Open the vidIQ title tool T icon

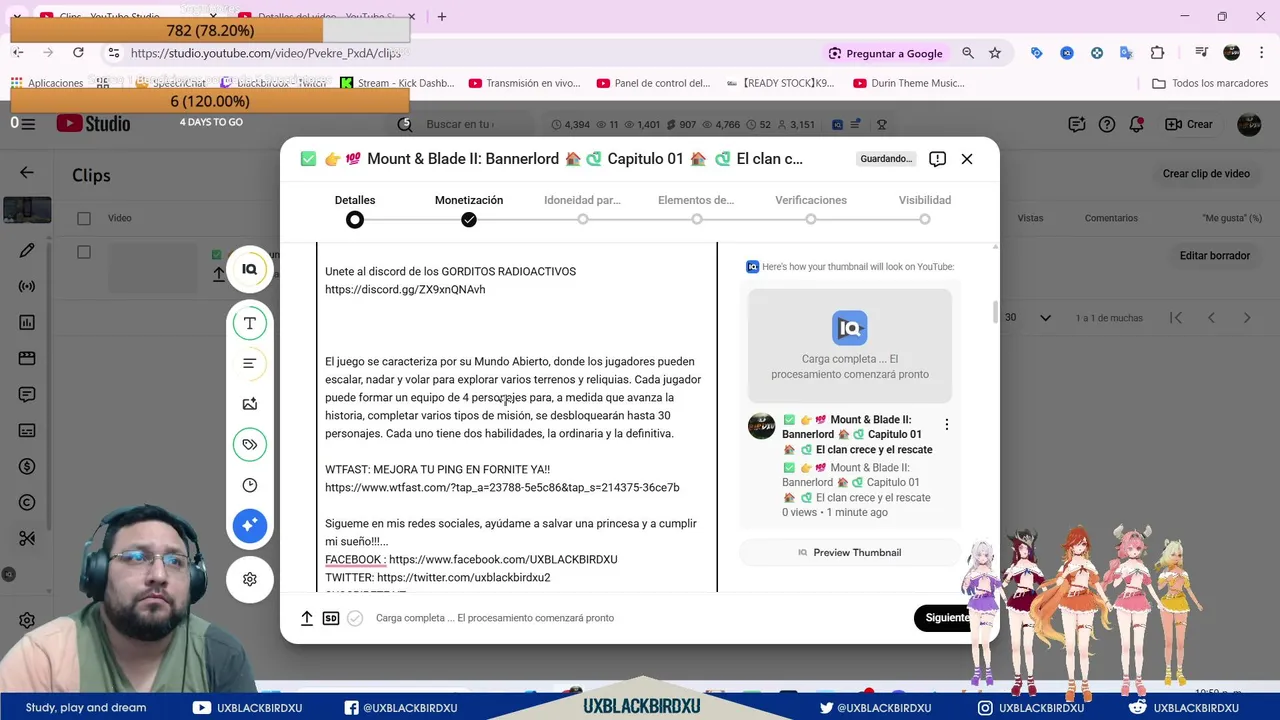pyautogui.click(x=250, y=323)
